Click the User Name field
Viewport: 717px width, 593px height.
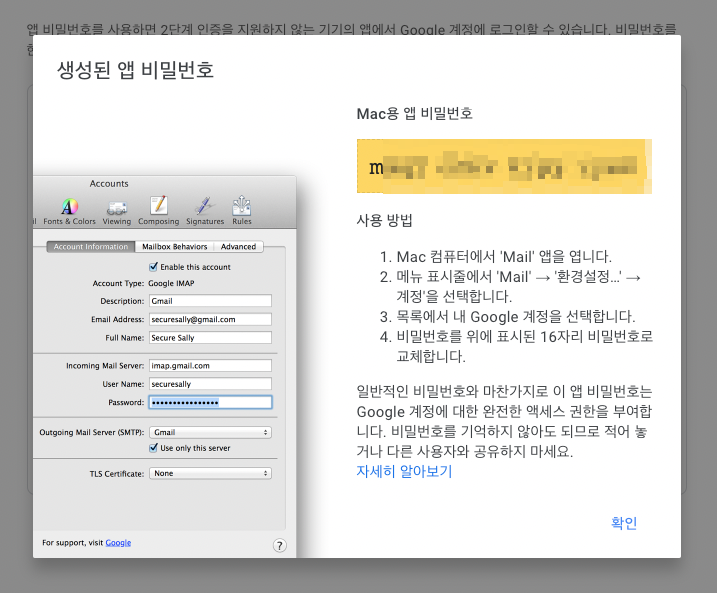click(210, 384)
